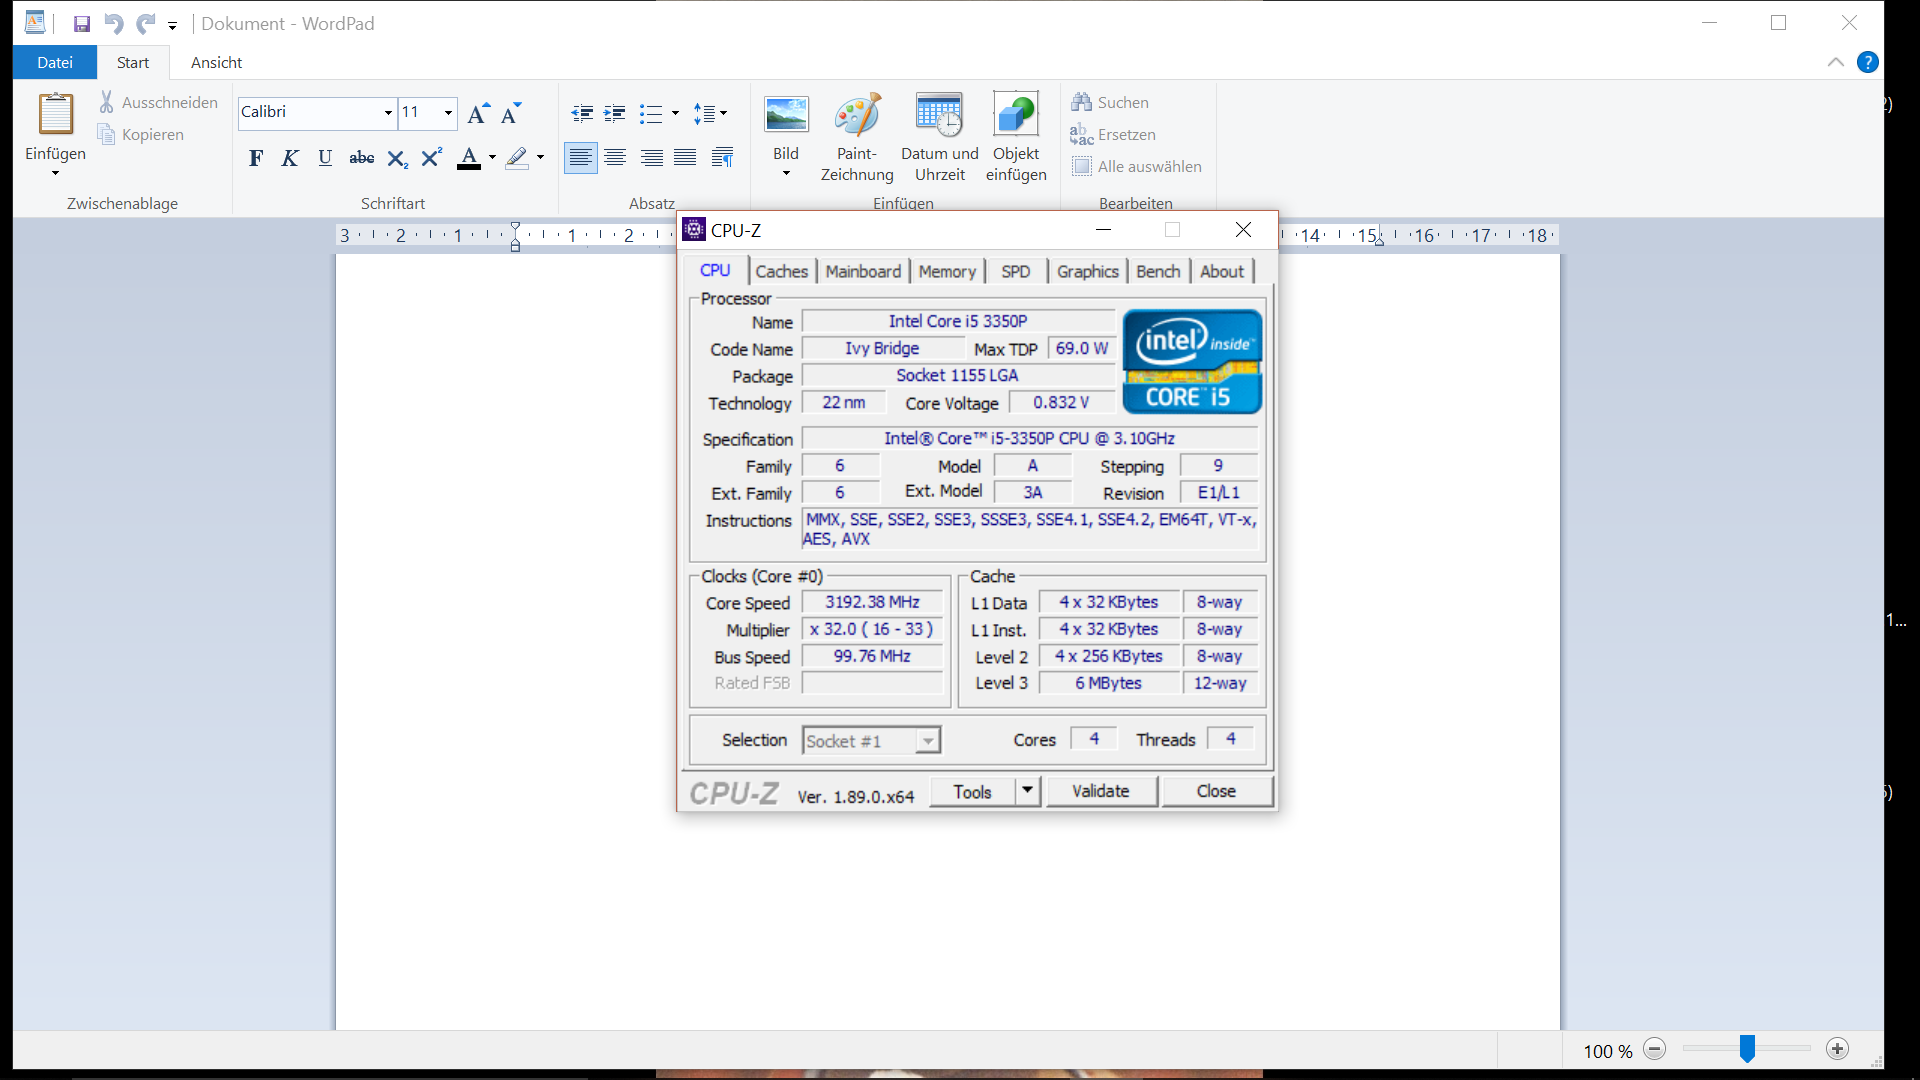The height and width of the screenshot is (1080, 1920).
Task: Click the Undo arrow icon
Action: pyautogui.click(x=113, y=24)
